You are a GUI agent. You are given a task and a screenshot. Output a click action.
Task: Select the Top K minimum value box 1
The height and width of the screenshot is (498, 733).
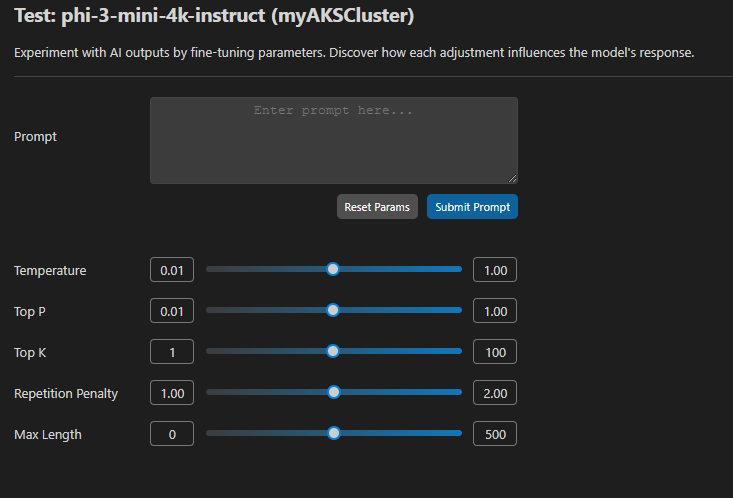[x=172, y=352]
